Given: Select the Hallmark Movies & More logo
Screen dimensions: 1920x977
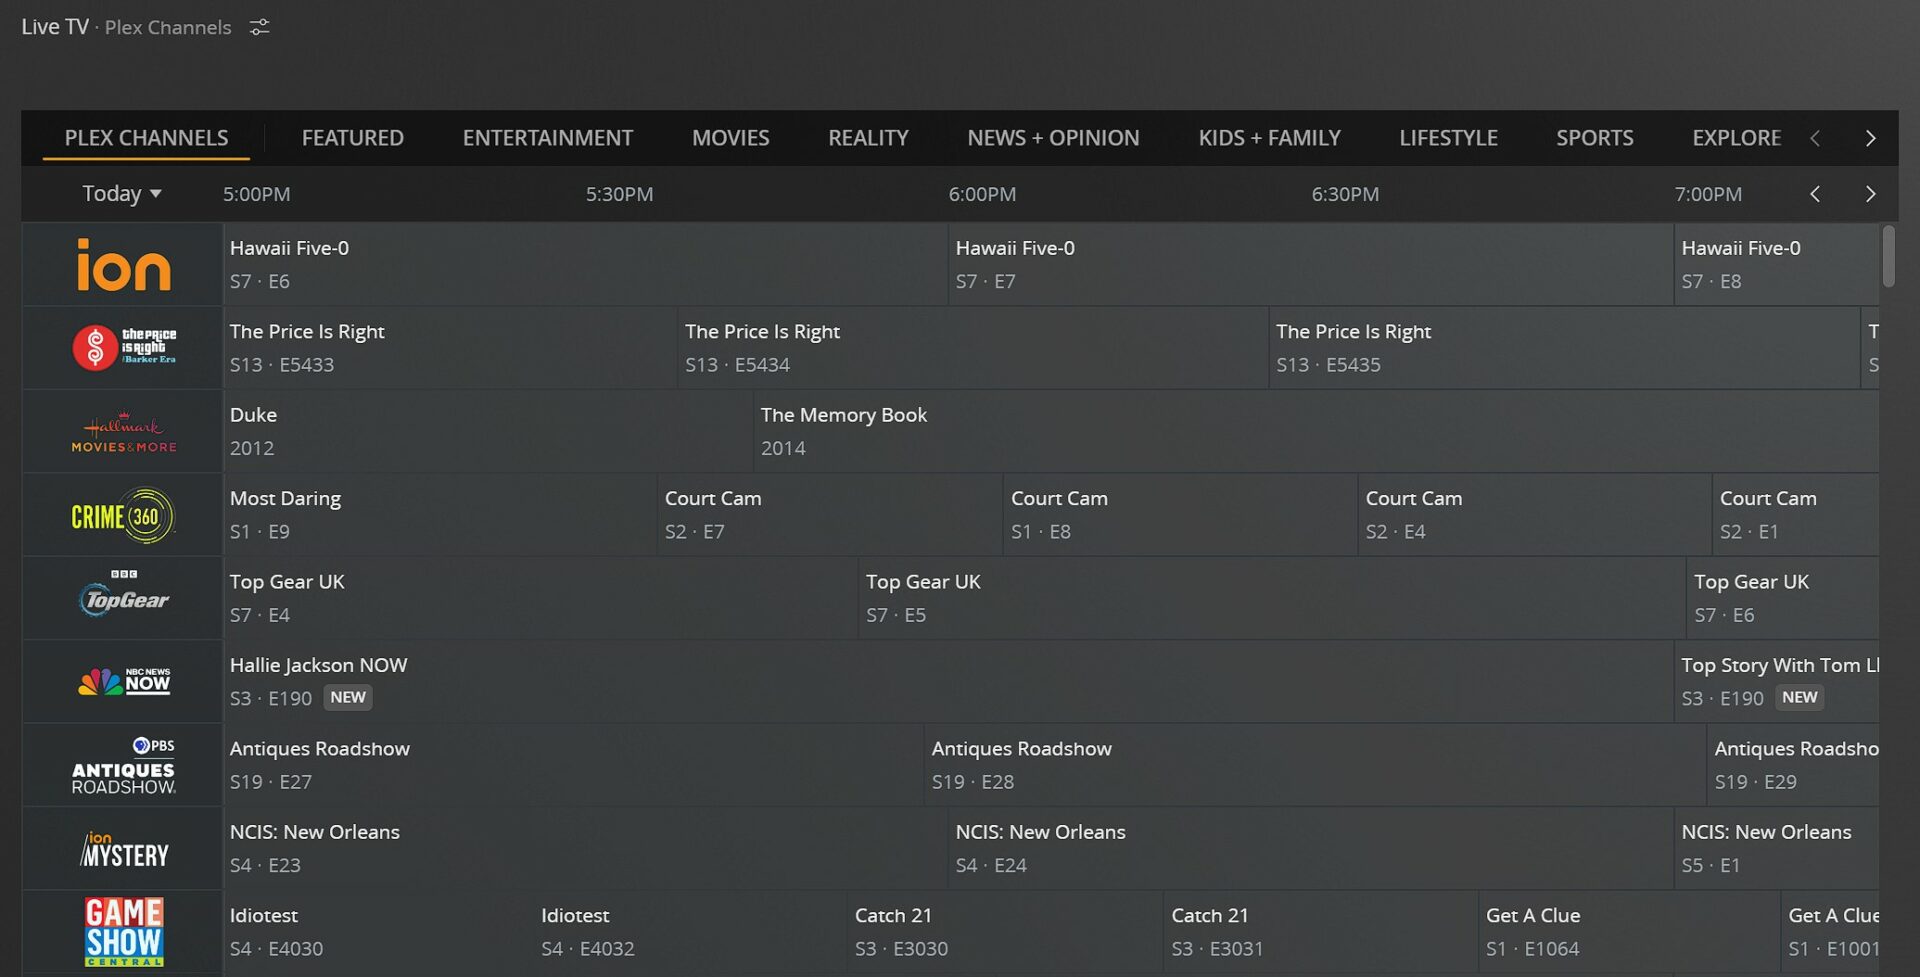Looking at the screenshot, I should 124,432.
